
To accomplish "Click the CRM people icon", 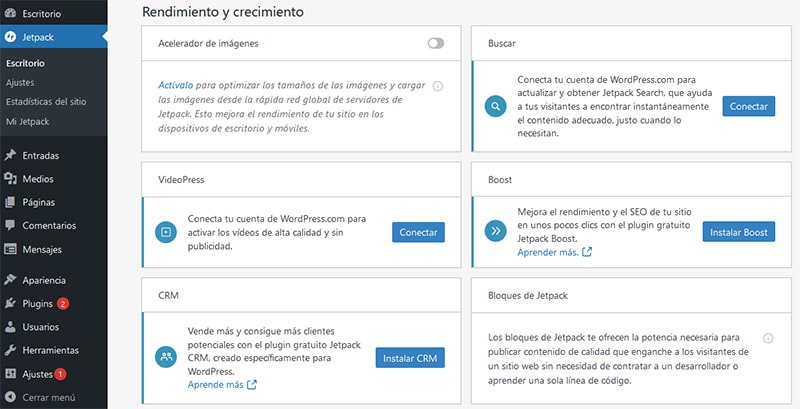I will coord(165,357).
